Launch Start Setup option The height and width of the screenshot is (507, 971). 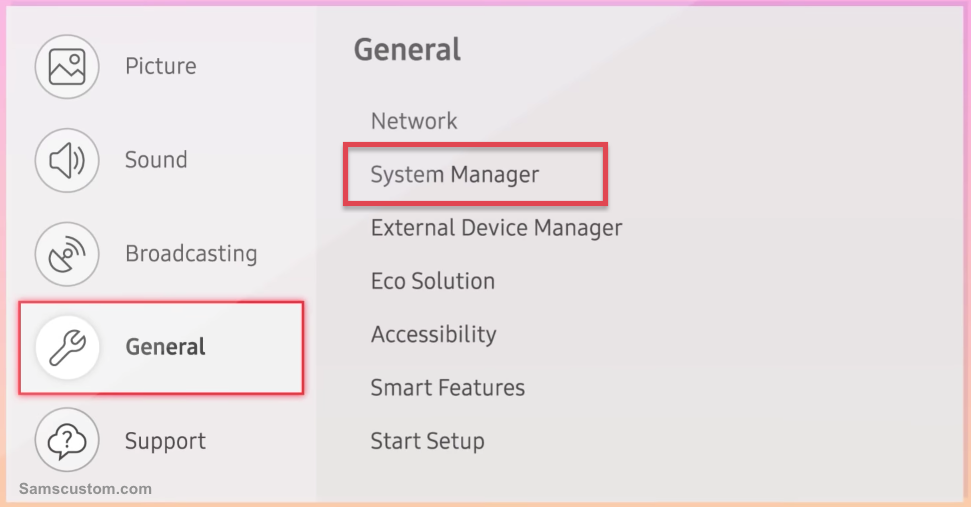click(x=427, y=441)
